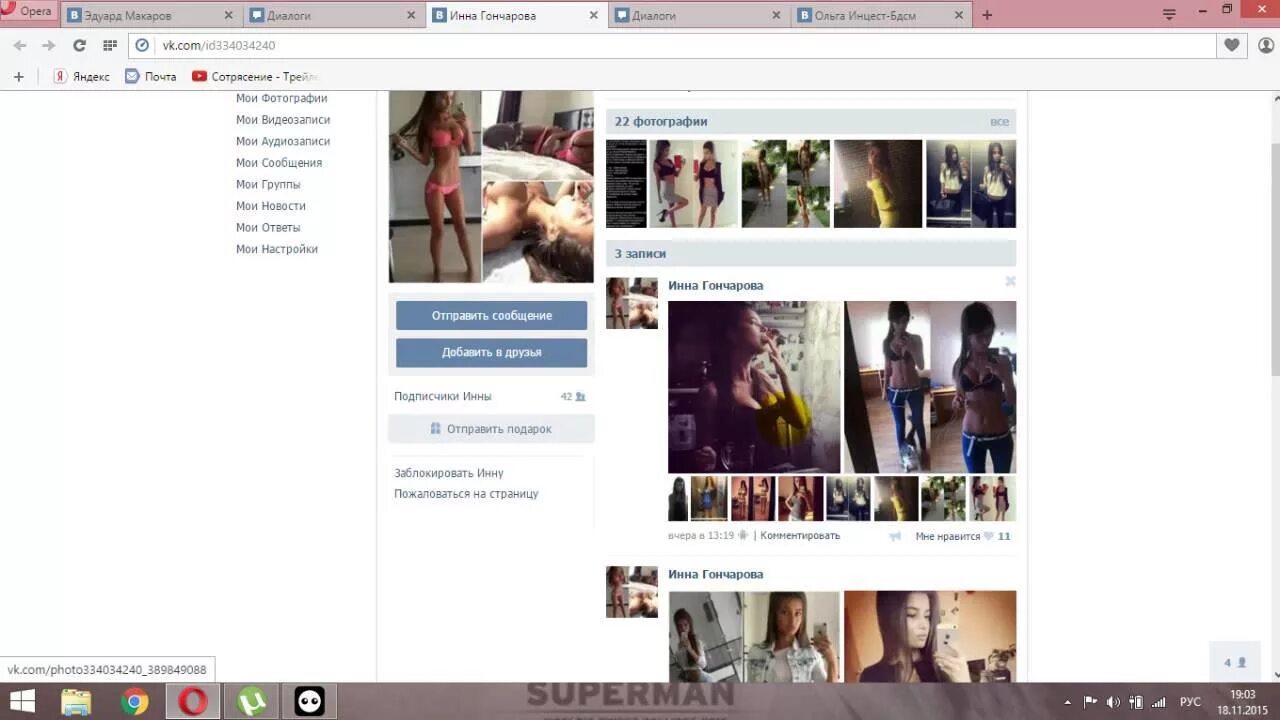Open File Explorer from the taskbar
Image resolution: width=1280 pixels, height=720 pixels.
(x=77, y=701)
